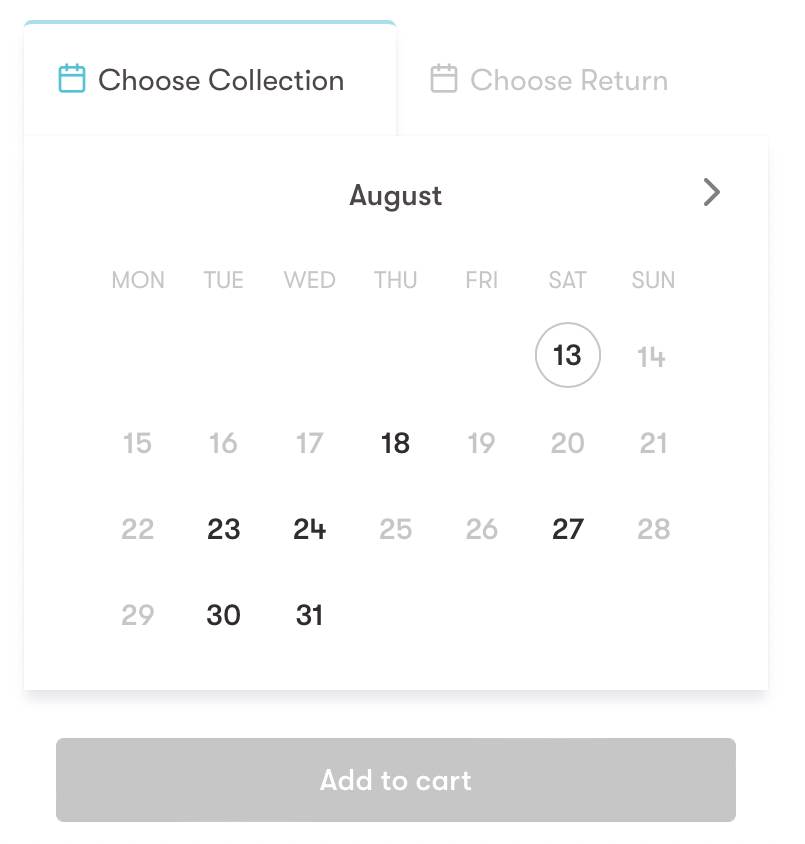Switch to the Choose Collection tab
This screenshot has height=844, width=805.
210,80
